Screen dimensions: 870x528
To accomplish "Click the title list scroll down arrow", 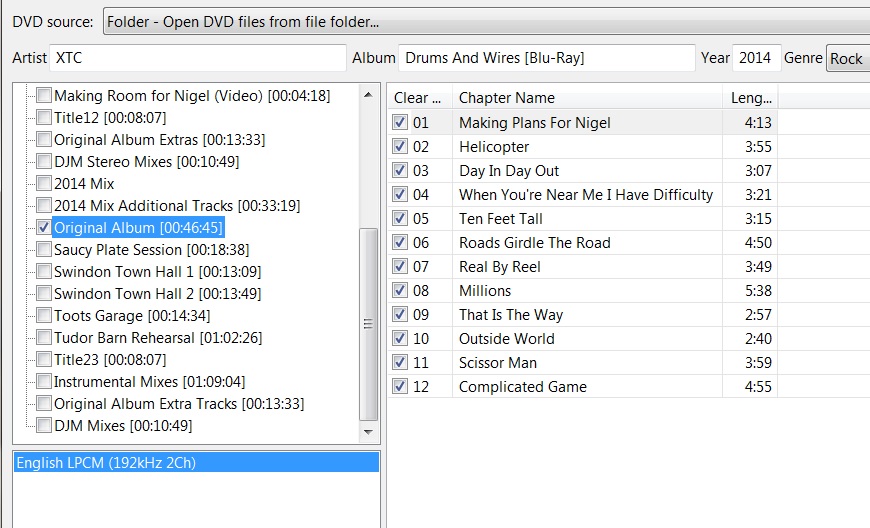I will tap(368, 431).
